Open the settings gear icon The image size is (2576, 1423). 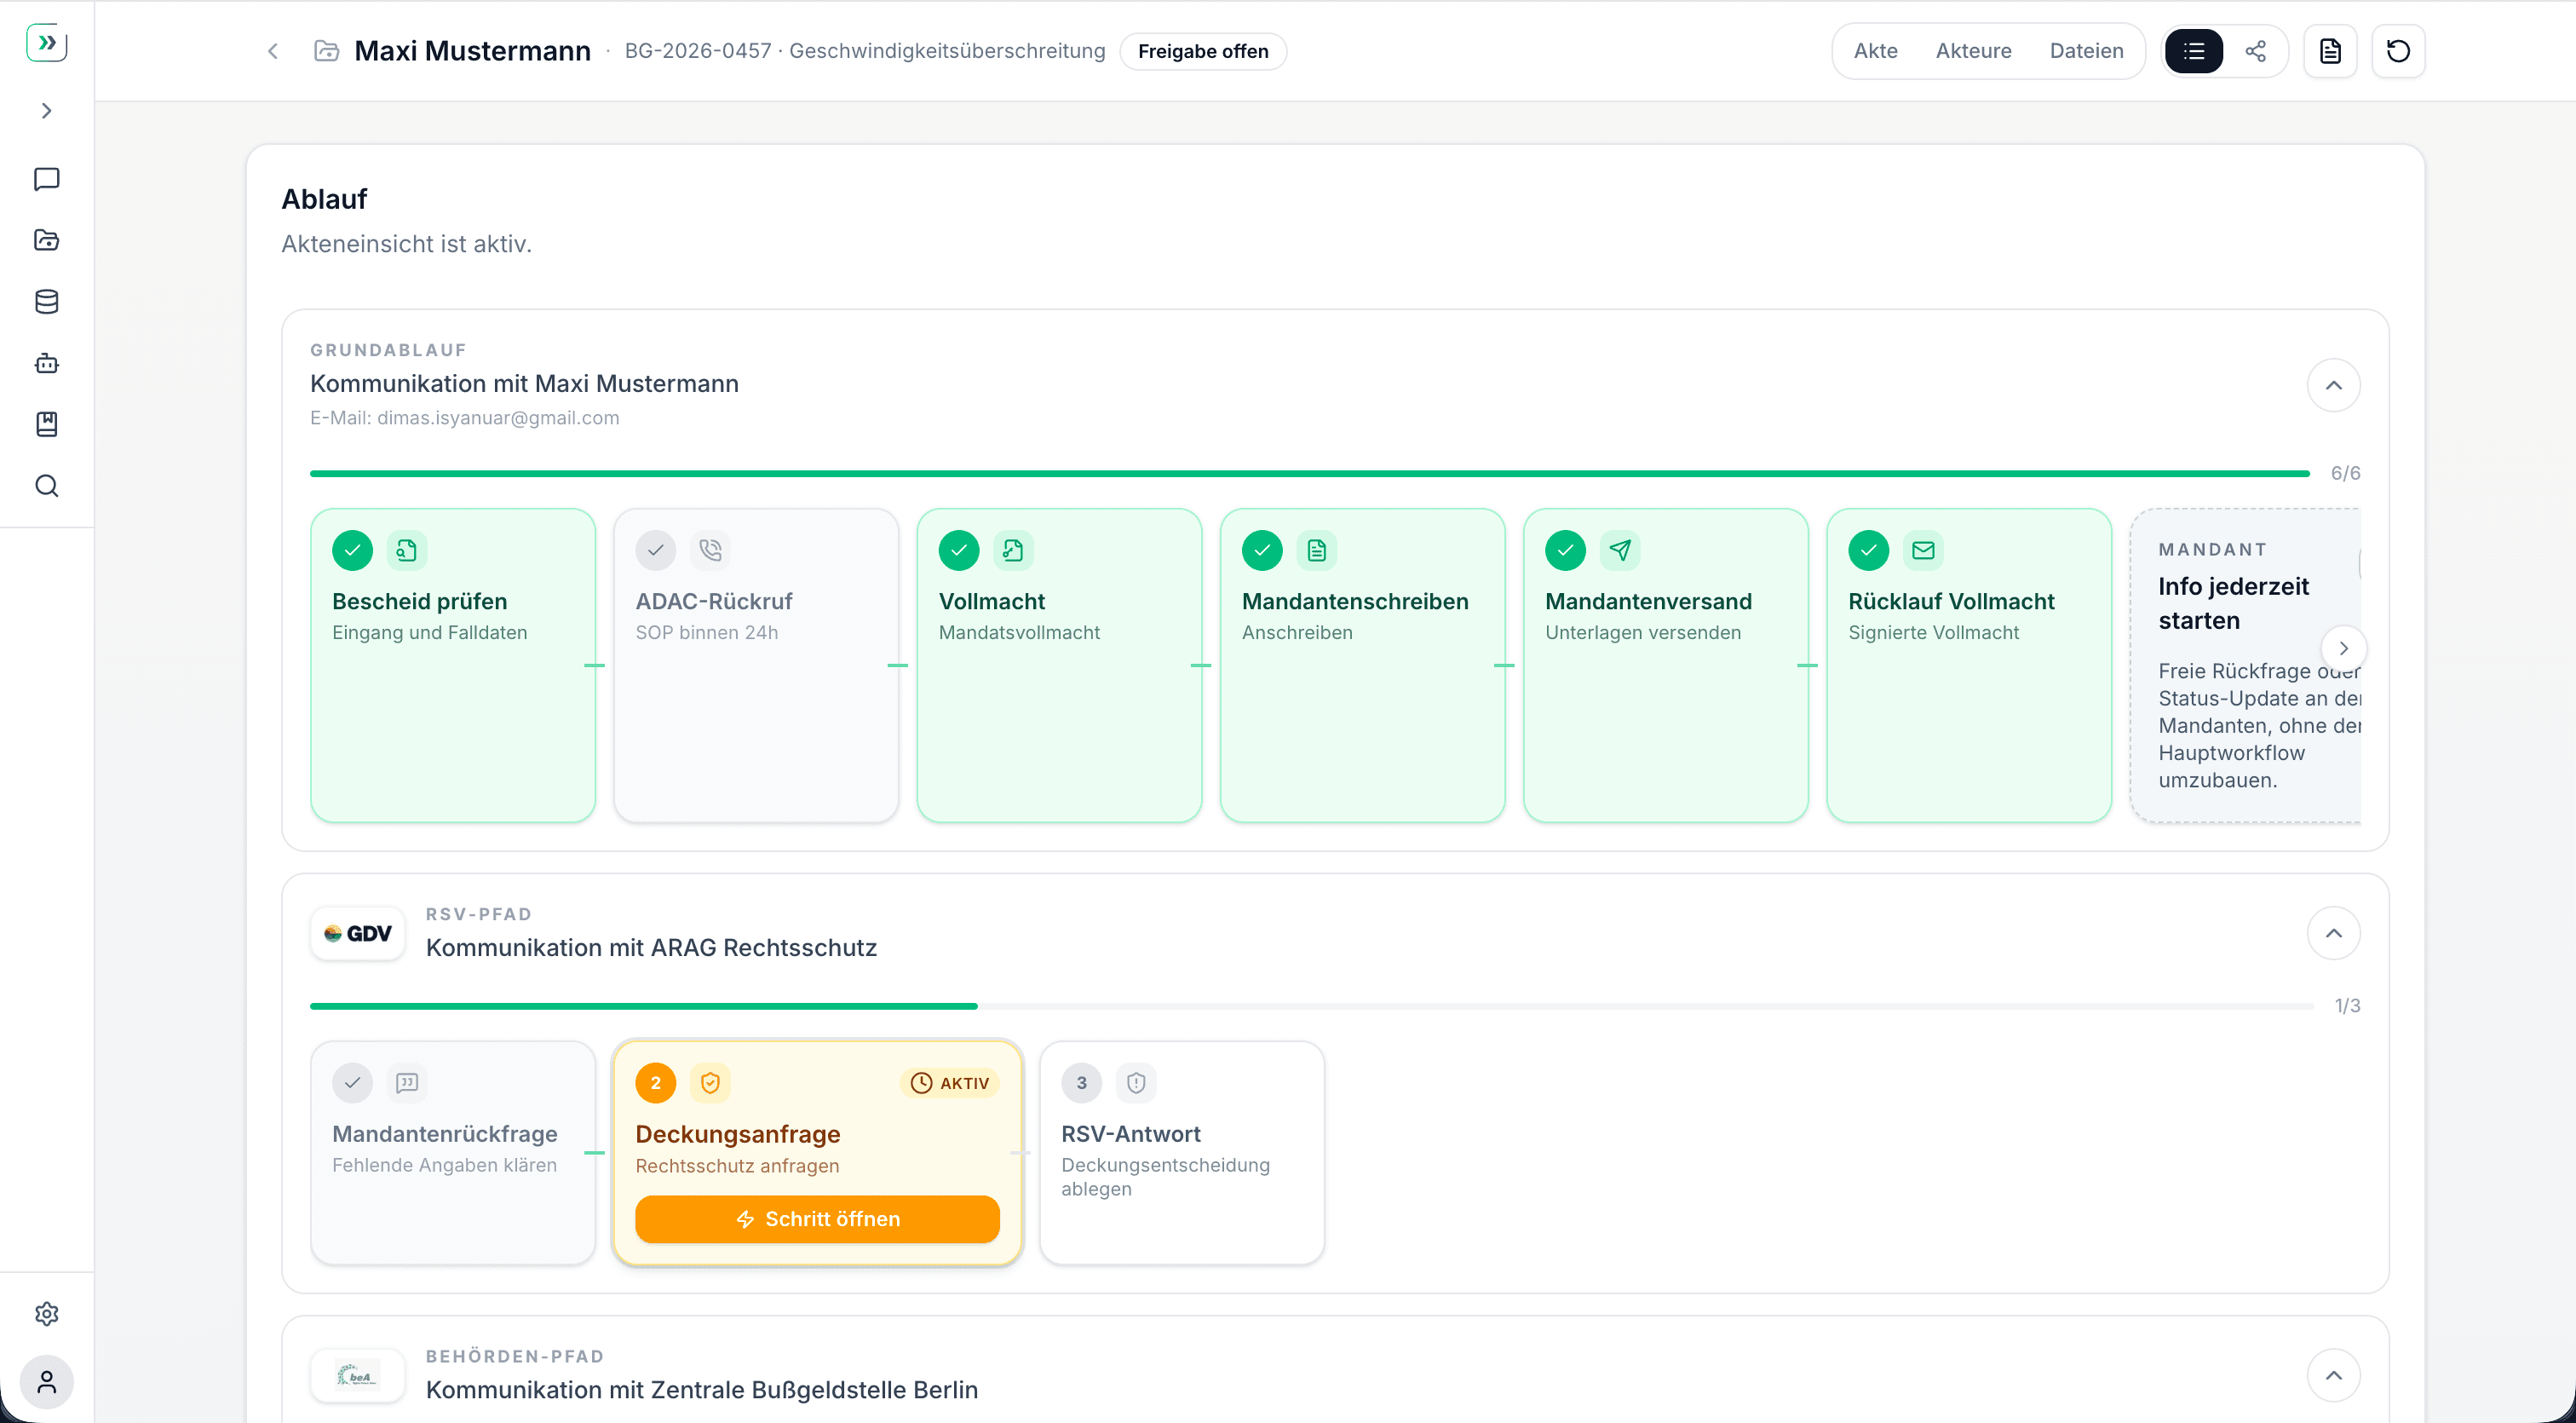tap(46, 1314)
